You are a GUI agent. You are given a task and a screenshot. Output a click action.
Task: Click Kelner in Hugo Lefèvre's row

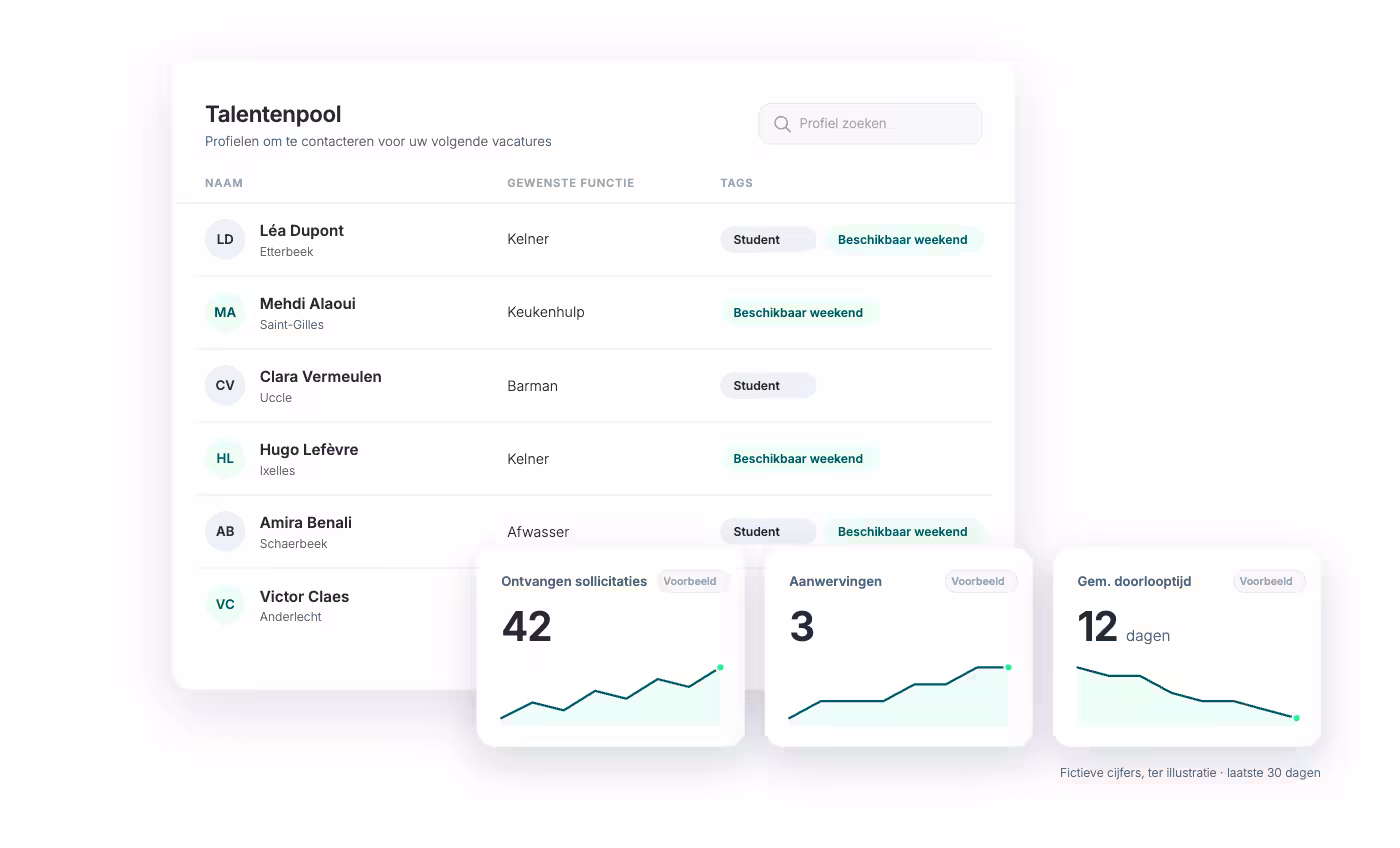[x=528, y=459]
